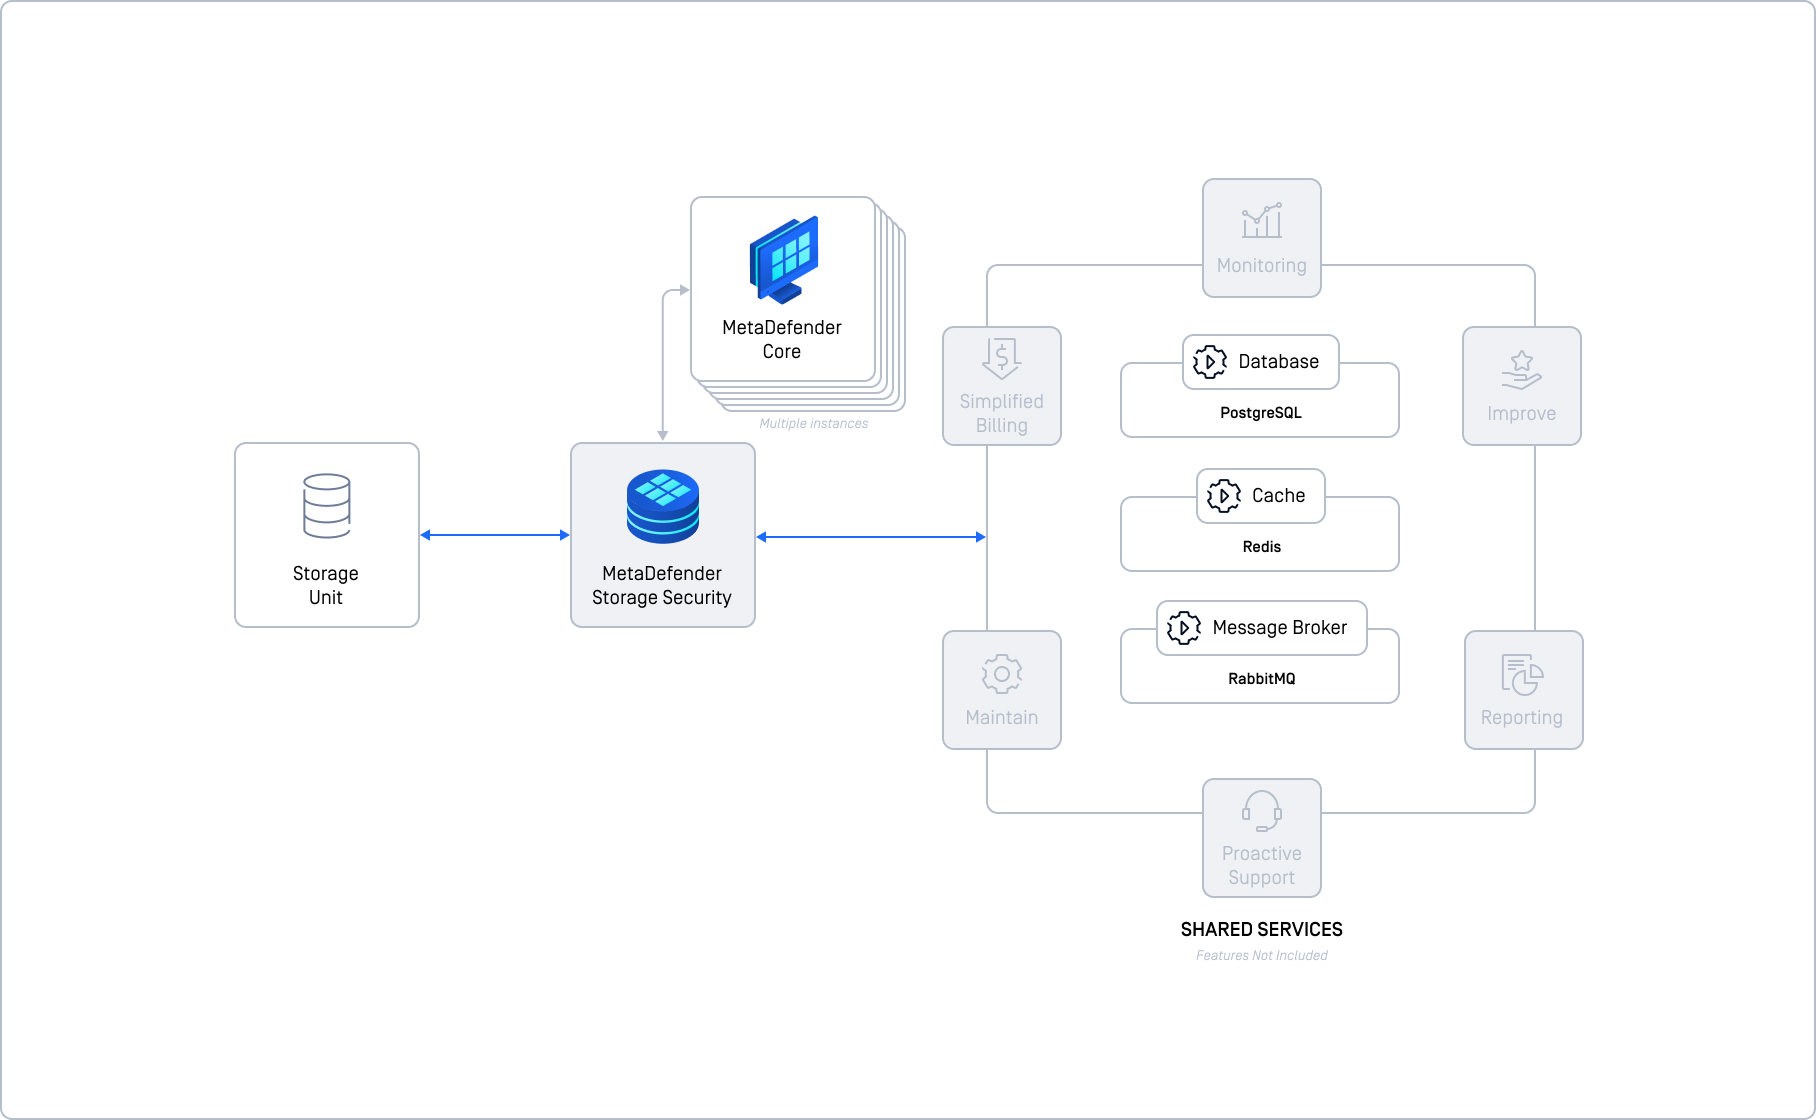The width and height of the screenshot is (1816, 1120).
Task: Click the MetaDefender Storage Security label
Action: tap(662, 586)
